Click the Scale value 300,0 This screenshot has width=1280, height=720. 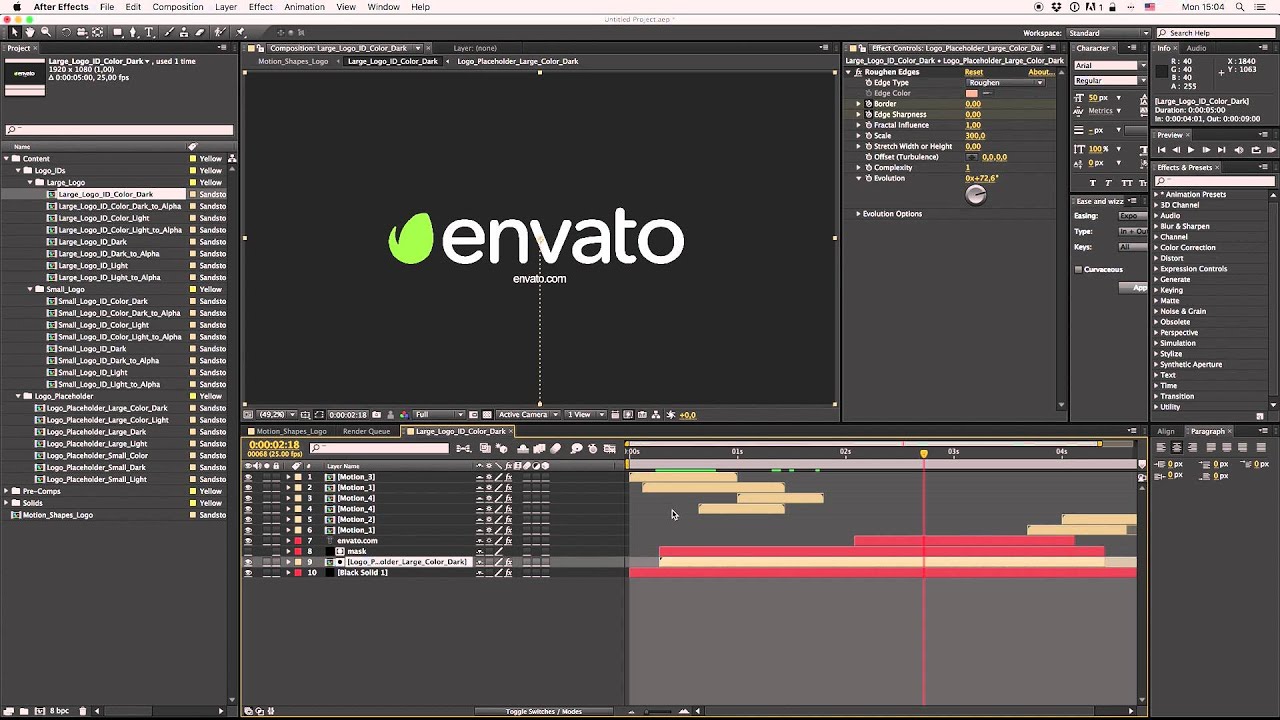[x=975, y=136]
